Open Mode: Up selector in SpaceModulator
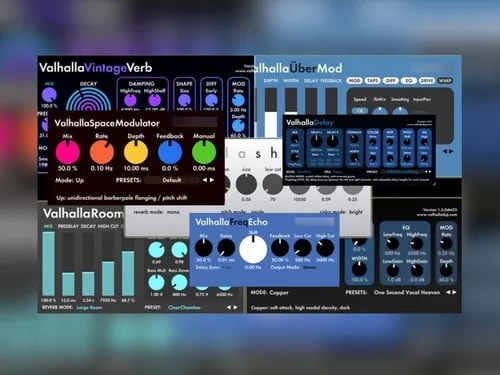This screenshot has width=500, height=375. point(70,180)
